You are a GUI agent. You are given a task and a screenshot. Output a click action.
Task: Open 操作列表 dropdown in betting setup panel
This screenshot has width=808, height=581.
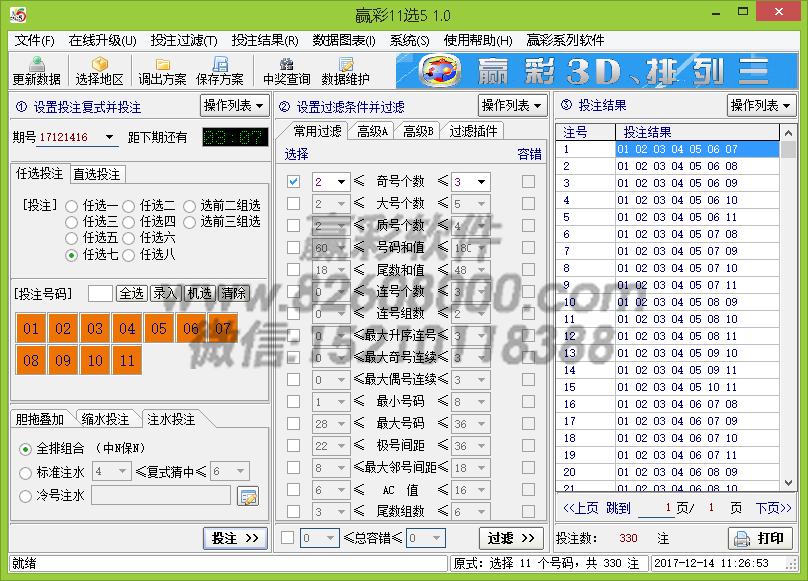click(234, 106)
